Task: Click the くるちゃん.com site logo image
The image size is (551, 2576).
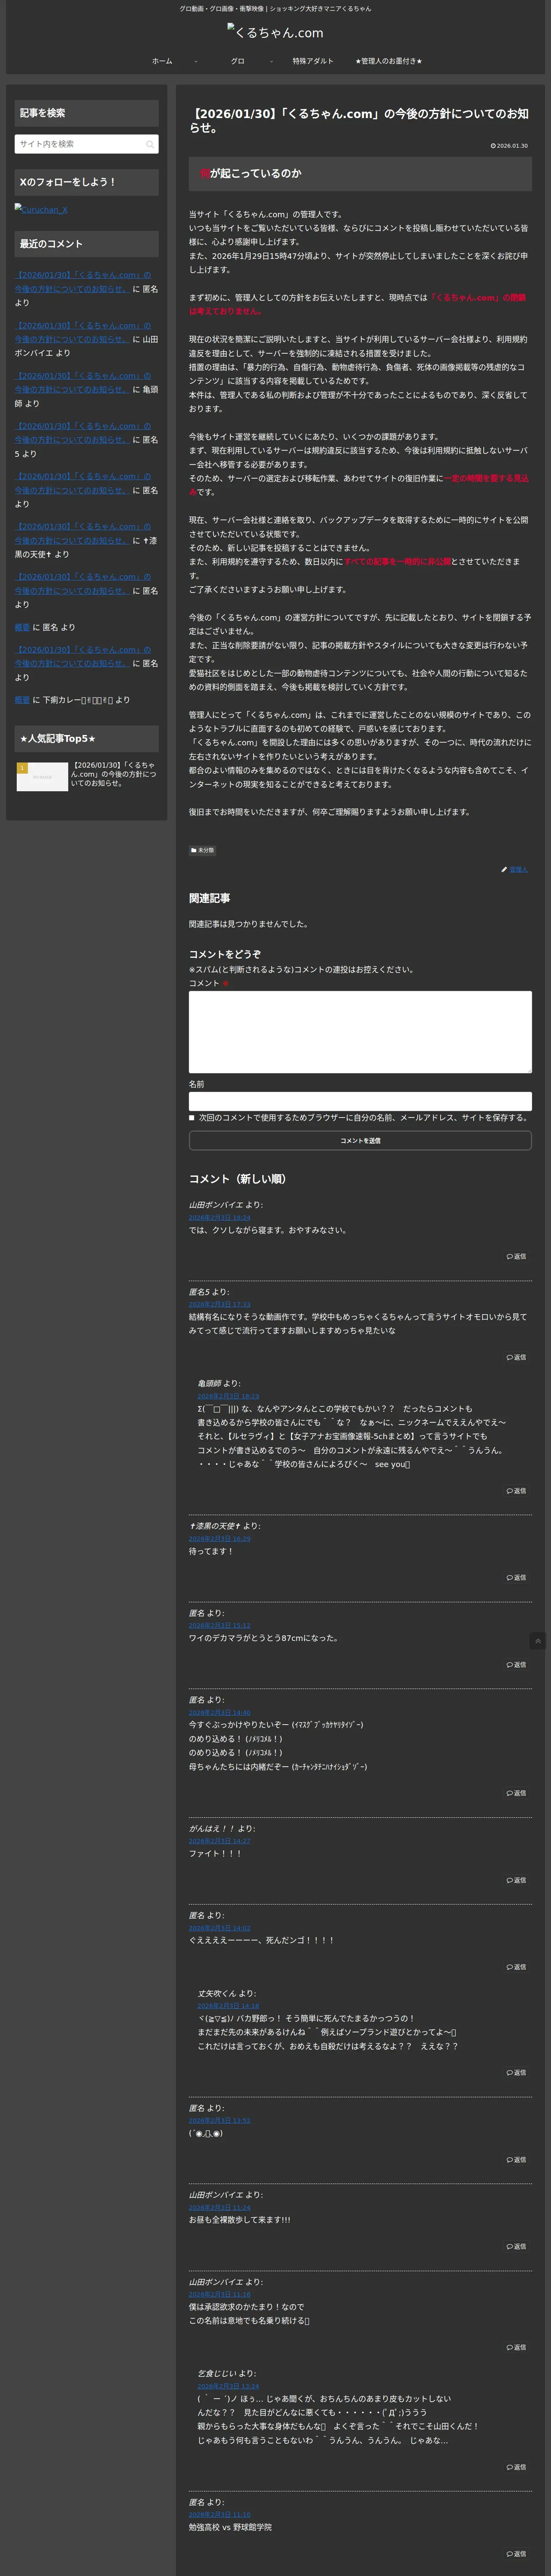Action: tap(275, 33)
